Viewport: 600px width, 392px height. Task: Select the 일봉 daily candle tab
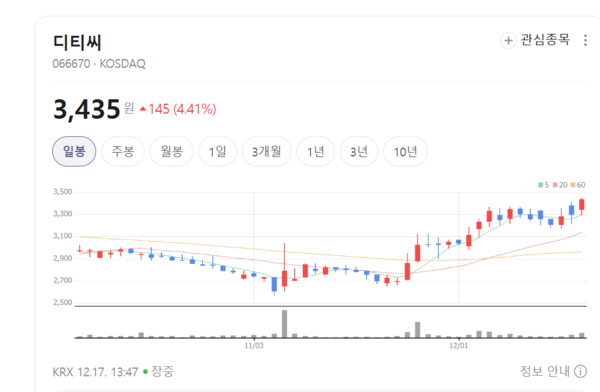pyautogui.click(x=74, y=152)
